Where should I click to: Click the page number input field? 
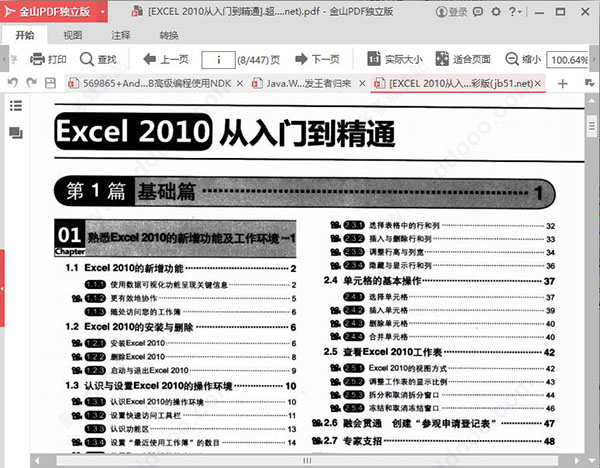coord(218,60)
